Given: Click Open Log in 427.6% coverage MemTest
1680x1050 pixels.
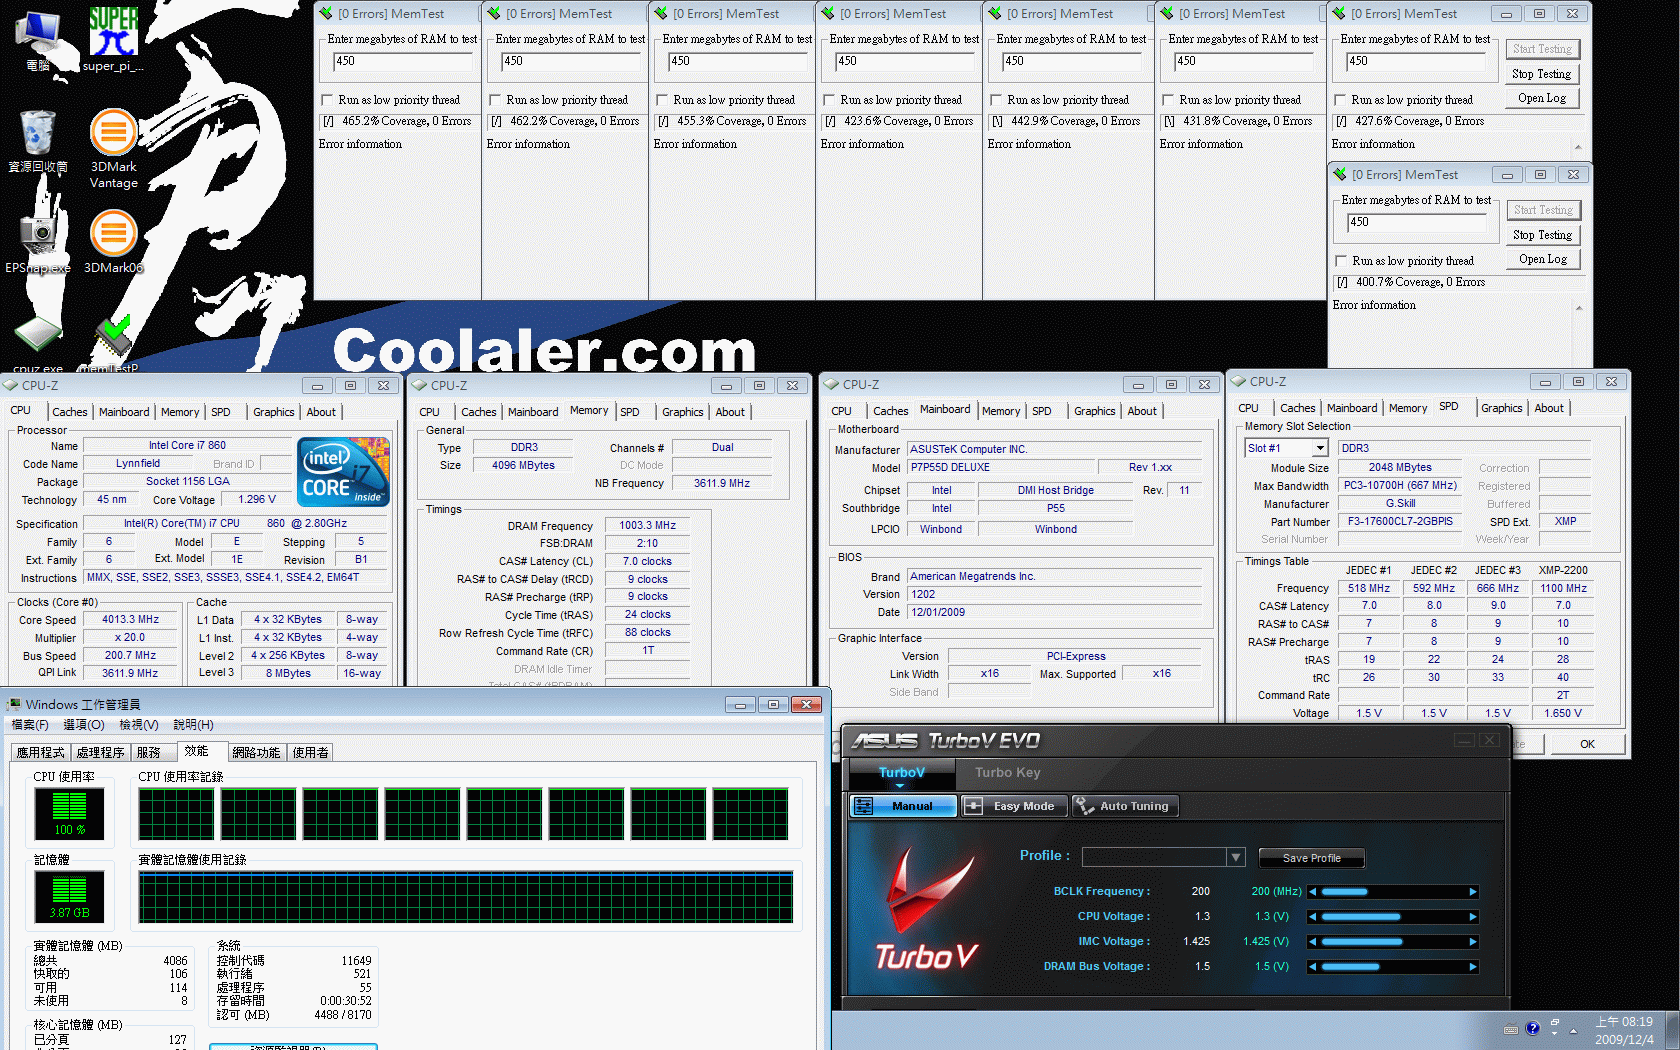Looking at the screenshot, I should coord(1542,98).
